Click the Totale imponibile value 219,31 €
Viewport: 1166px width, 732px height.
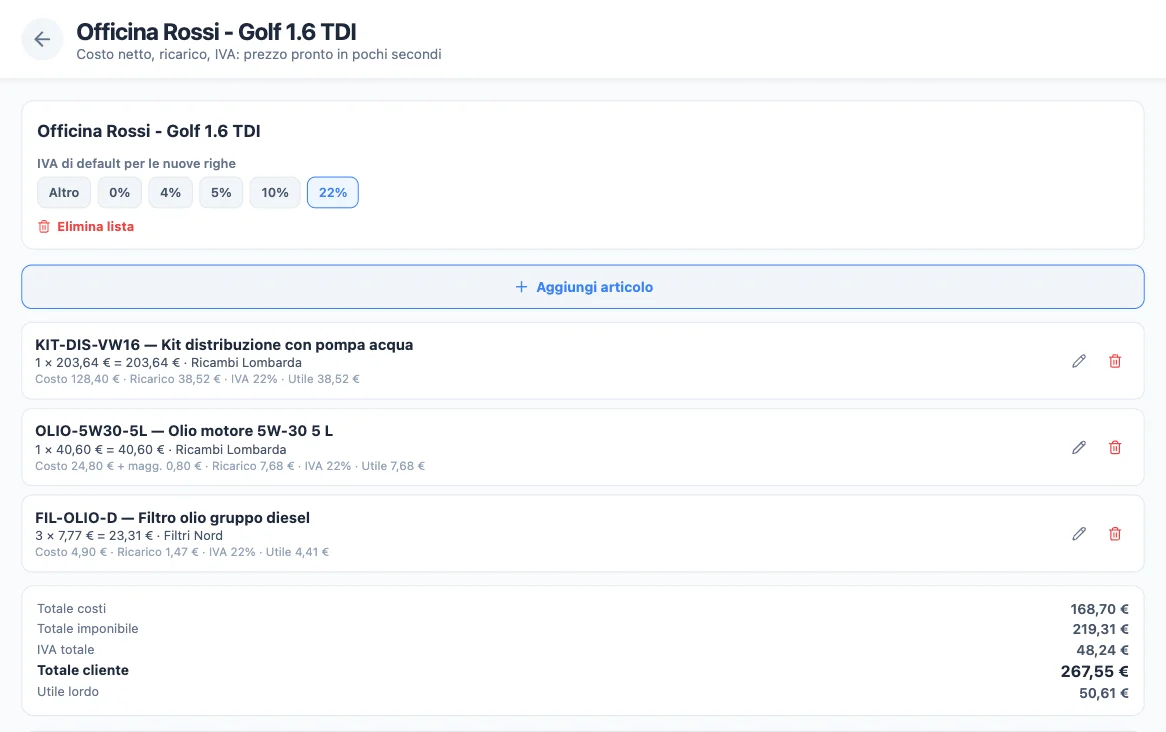[x=1101, y=629]
